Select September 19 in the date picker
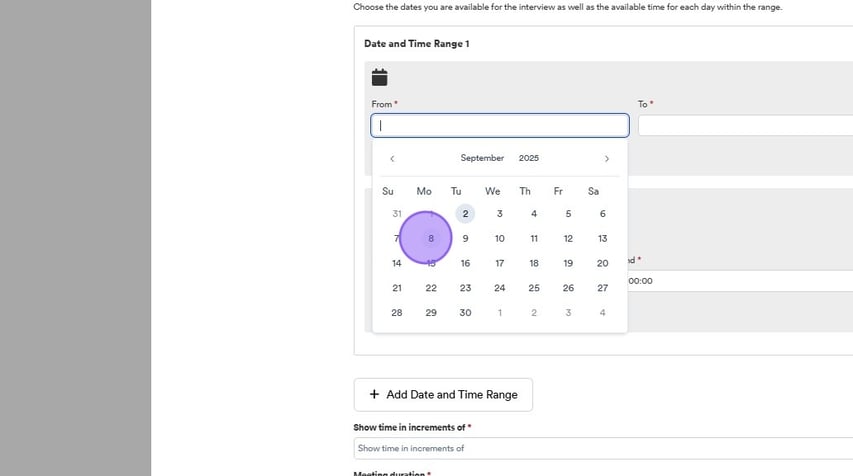853x476 pixels. point(568,263)
